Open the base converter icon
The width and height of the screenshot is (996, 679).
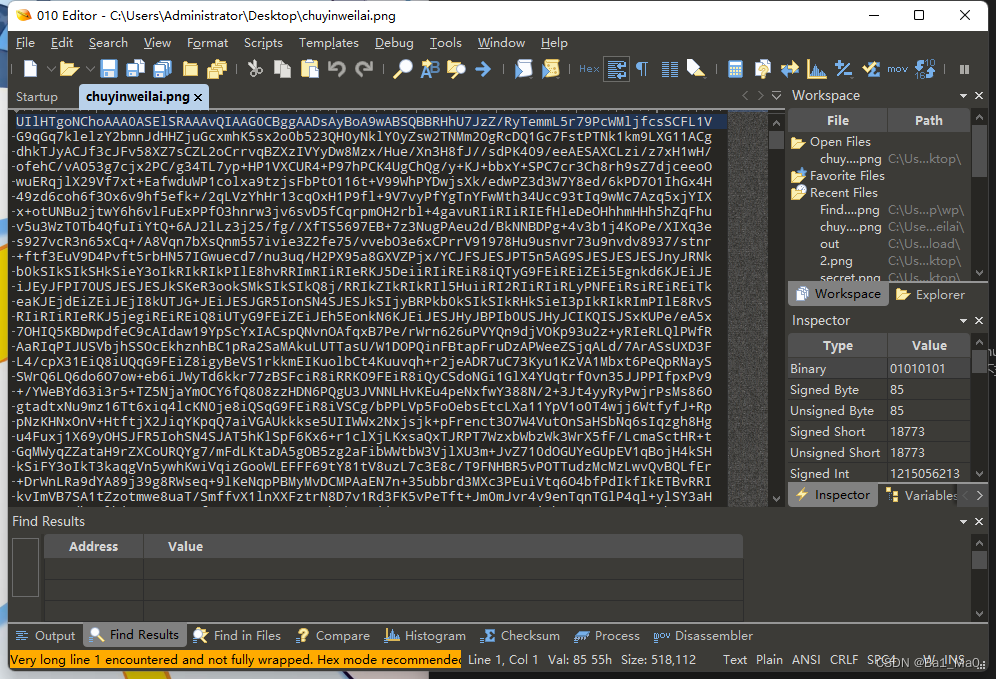(x=925, y=69)
